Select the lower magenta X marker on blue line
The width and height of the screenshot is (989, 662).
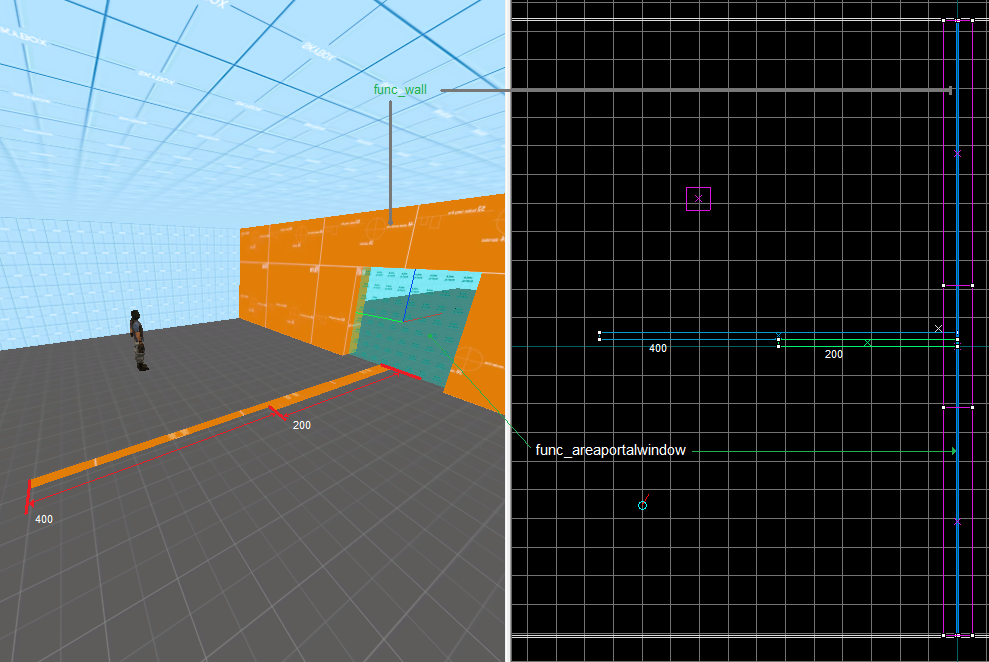[957, 521]
